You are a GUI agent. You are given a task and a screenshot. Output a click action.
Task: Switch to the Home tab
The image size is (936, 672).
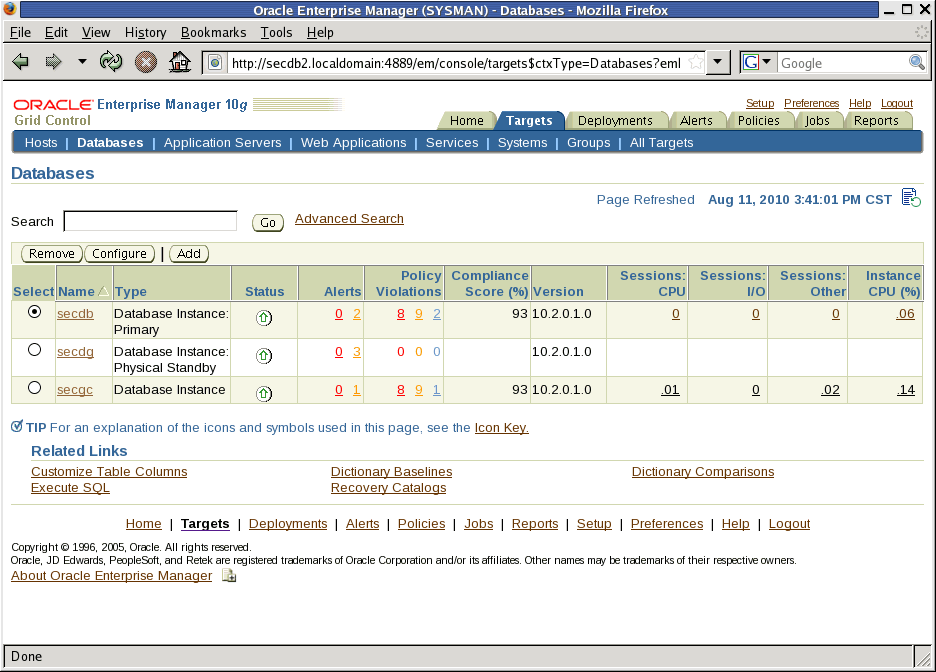[x=467, y=121]
